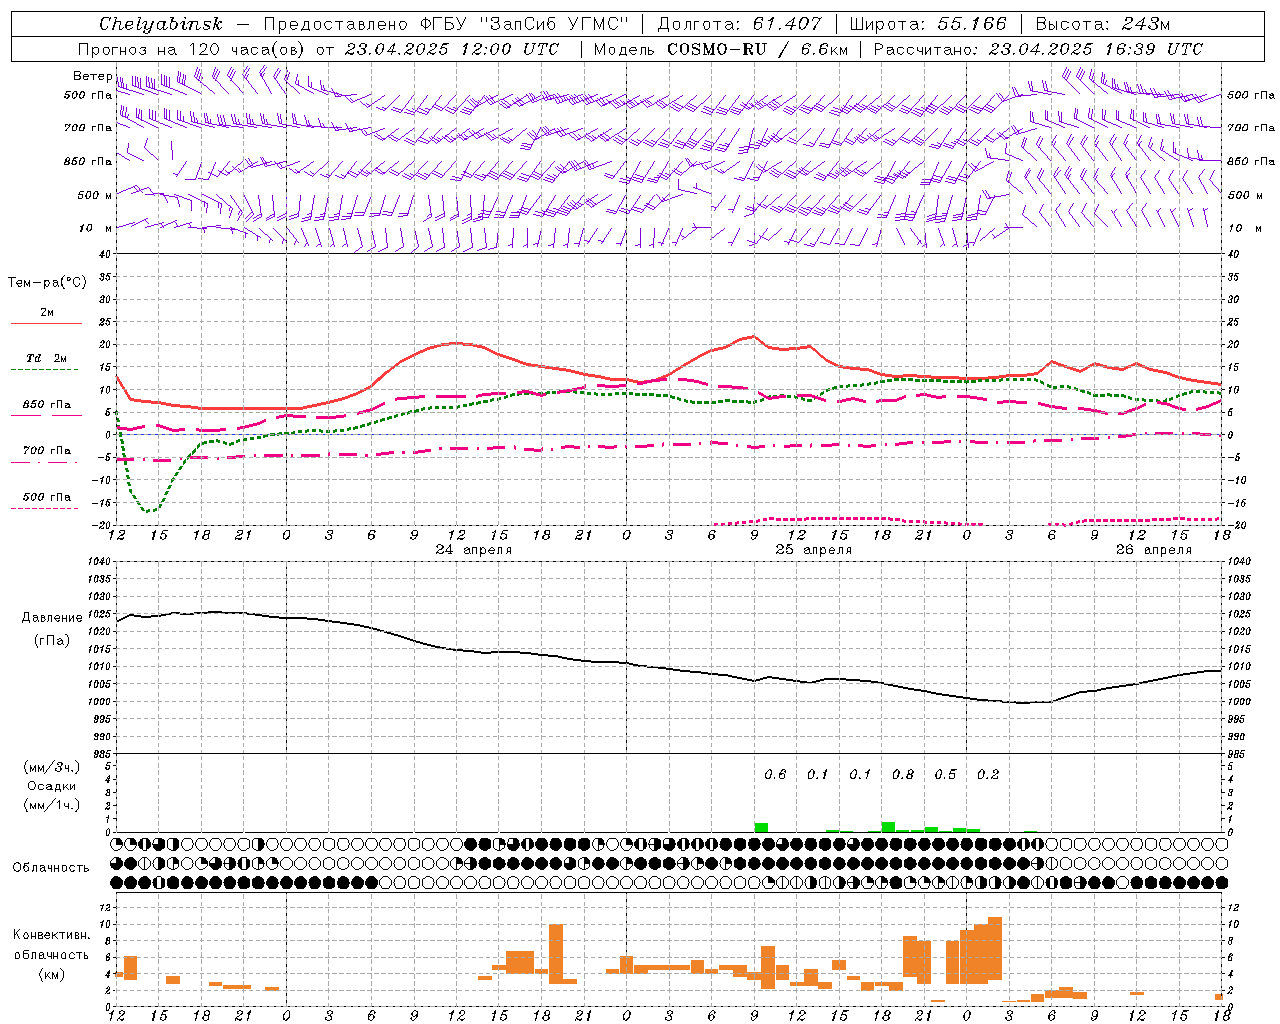Click the 'Тем-ра(°C)' temperature label
Screen dimensions: 1280x1024
47,283
